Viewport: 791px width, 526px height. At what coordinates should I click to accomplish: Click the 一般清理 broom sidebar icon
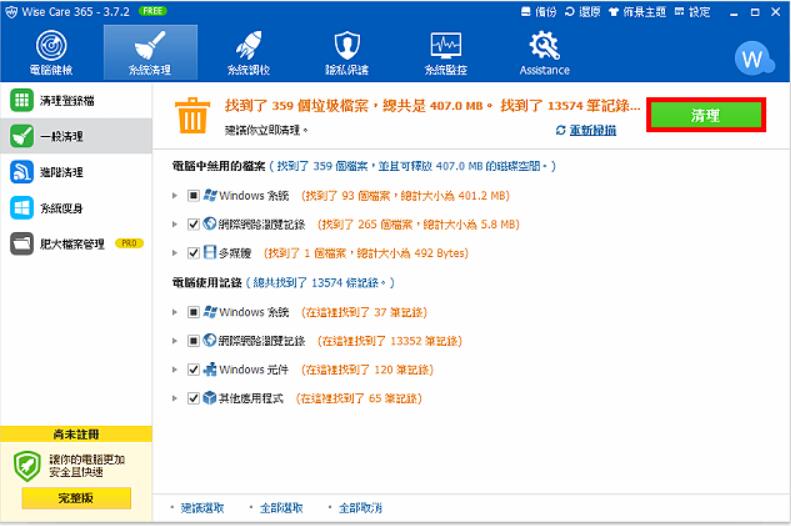pos(22,136)
